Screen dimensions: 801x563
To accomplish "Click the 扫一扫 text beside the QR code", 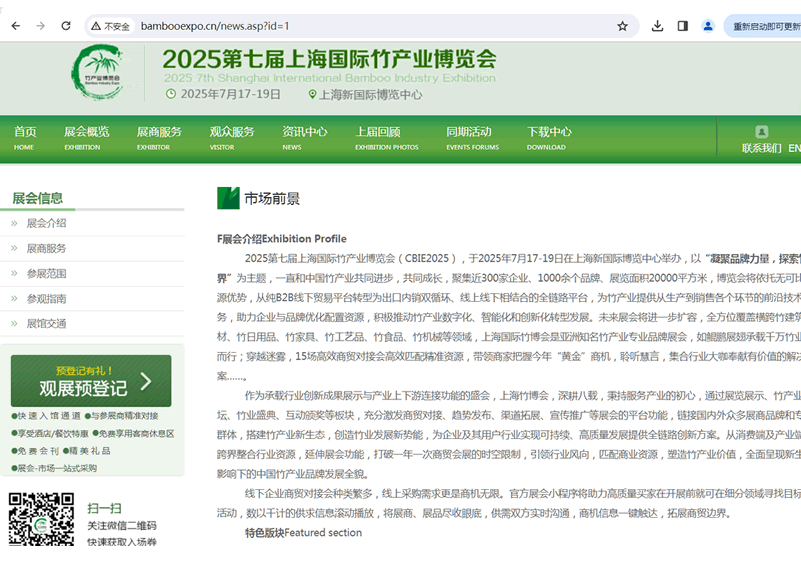I will point(104,508).
